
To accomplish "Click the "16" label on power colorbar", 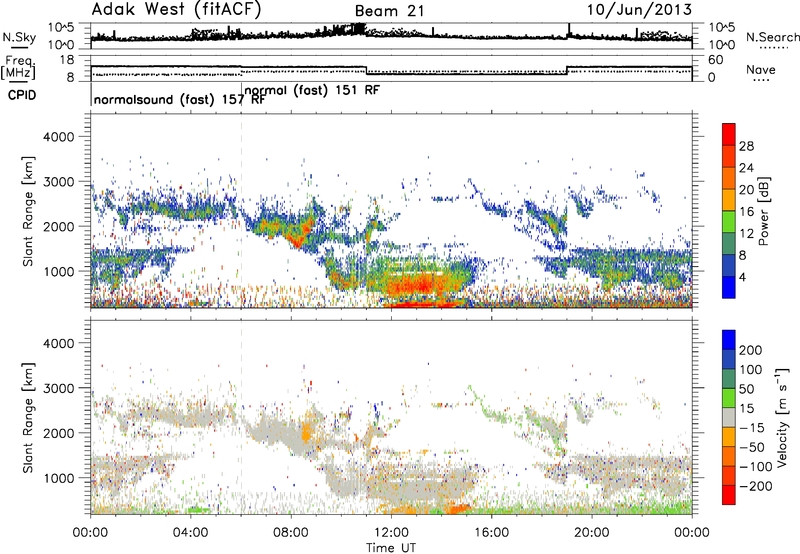I will [x=746, y=212].
